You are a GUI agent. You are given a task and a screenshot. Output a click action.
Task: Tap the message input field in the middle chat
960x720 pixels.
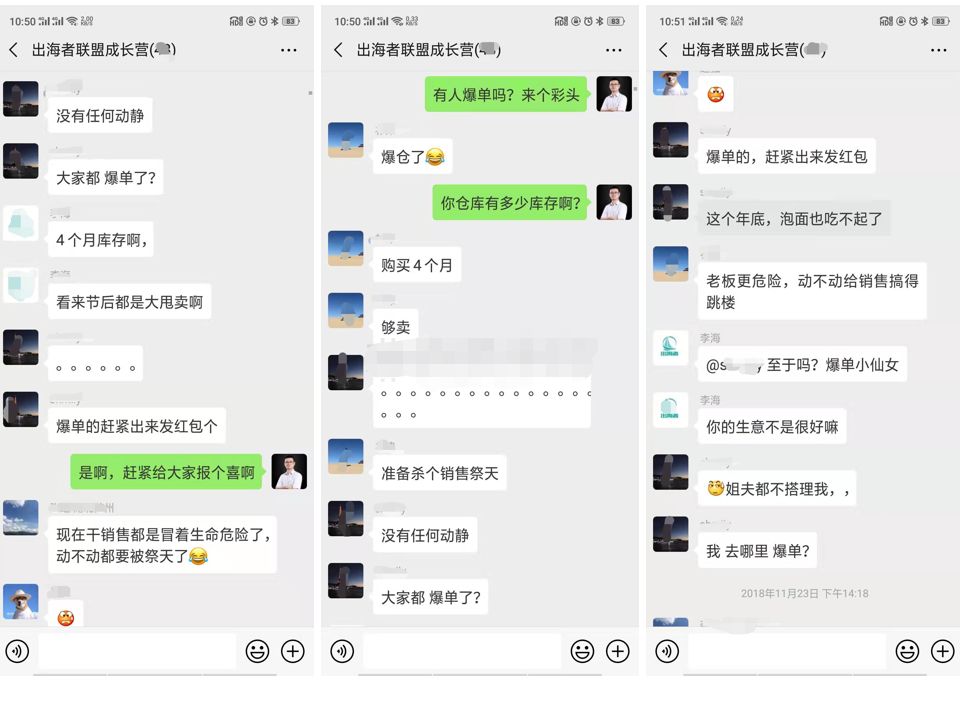coord(462,651)
